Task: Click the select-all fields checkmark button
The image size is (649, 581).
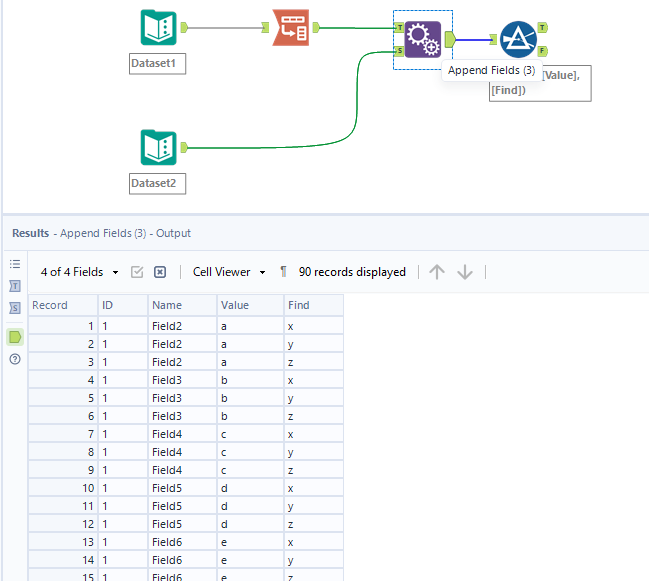Action: [138, 272]
